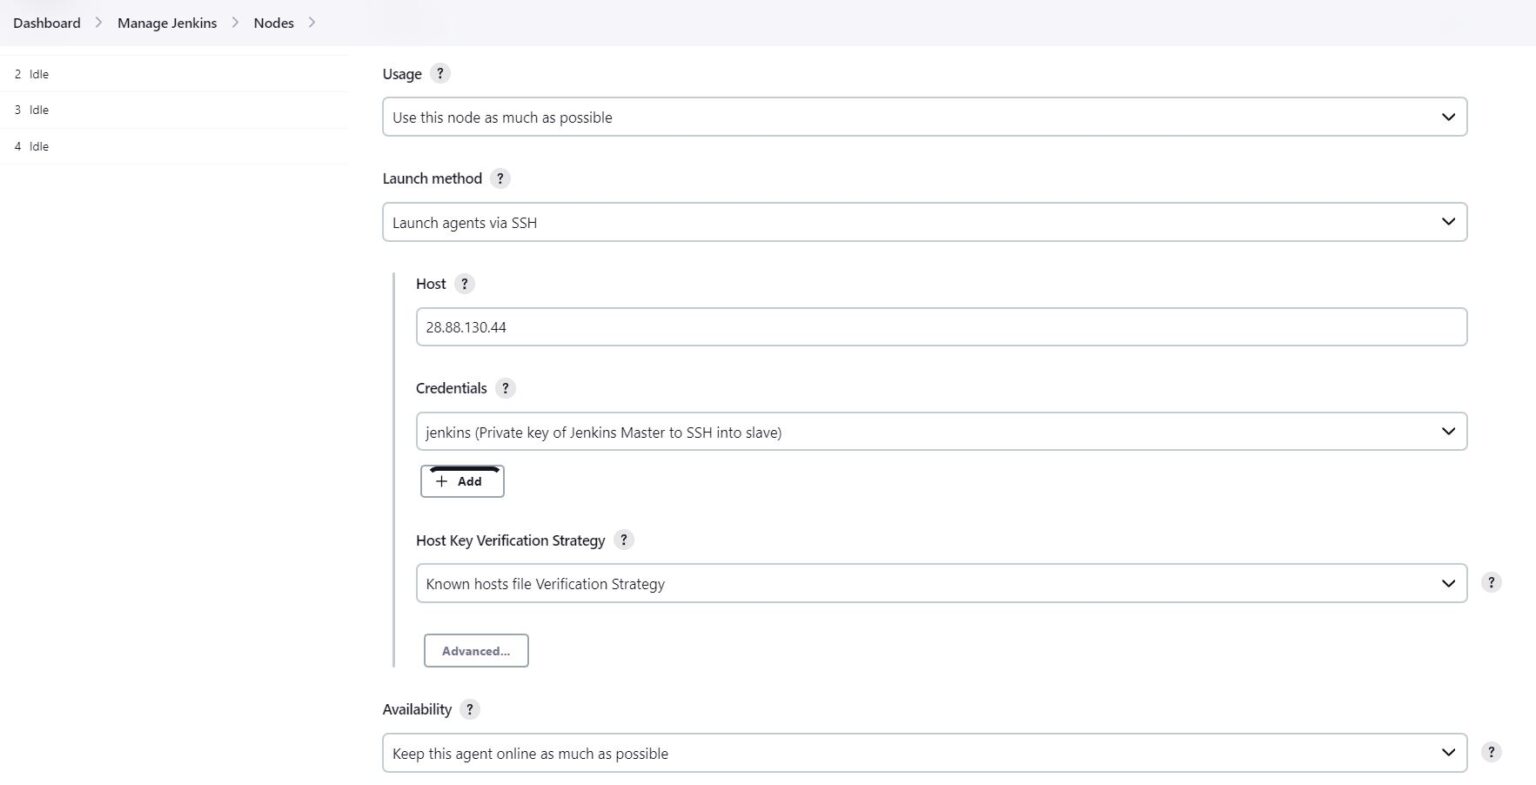Change the Launch agents via SSH dropdown
This screenshot has height=785, width=1536.
click(x=920, y=222)
